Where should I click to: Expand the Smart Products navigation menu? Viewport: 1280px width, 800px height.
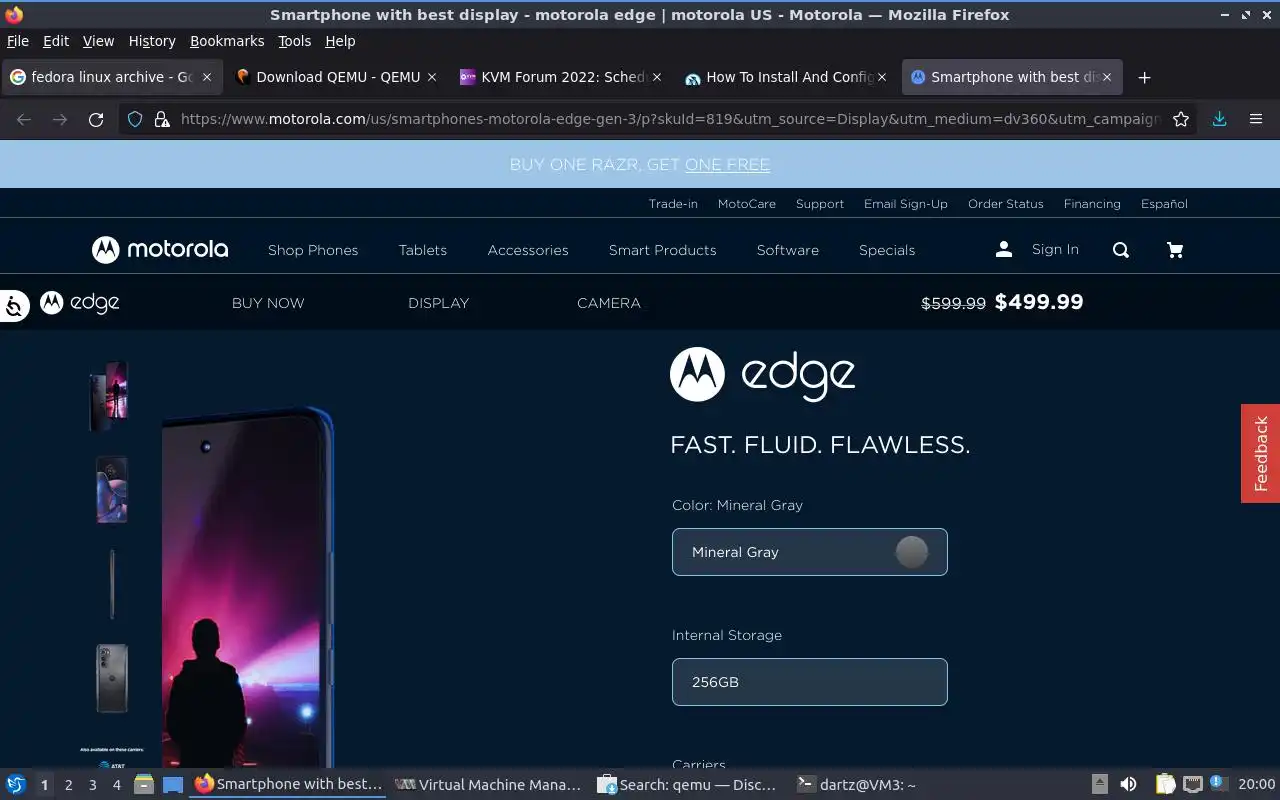point(663,250)
